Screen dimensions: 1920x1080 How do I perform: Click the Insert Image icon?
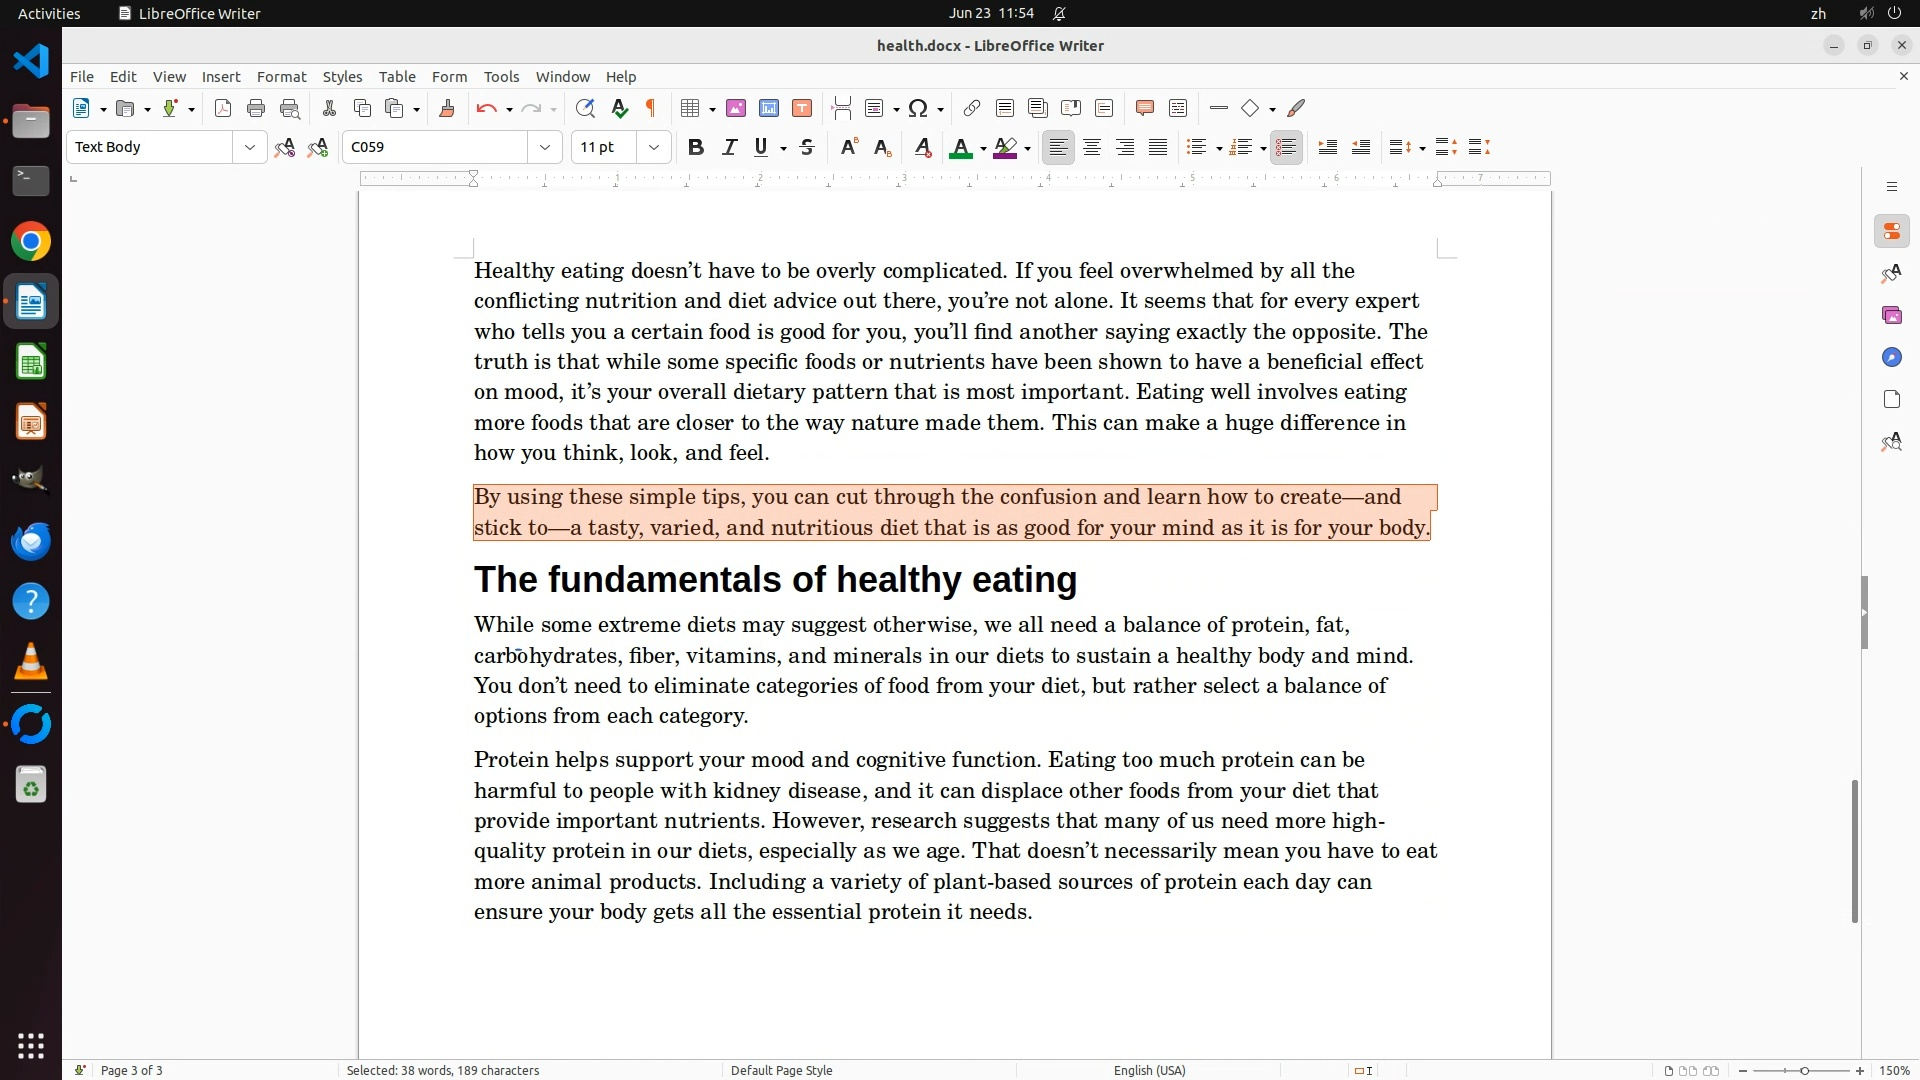(736, 108)
